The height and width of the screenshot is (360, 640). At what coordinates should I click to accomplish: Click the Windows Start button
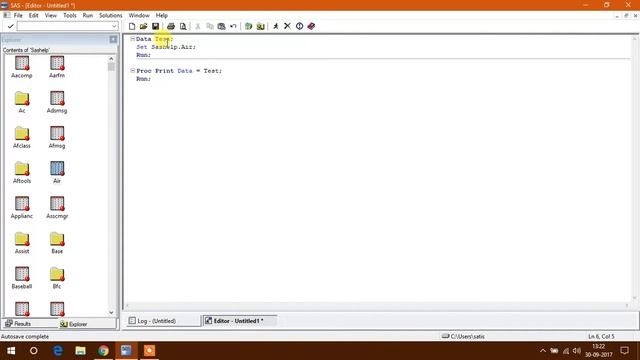[11, 351]
